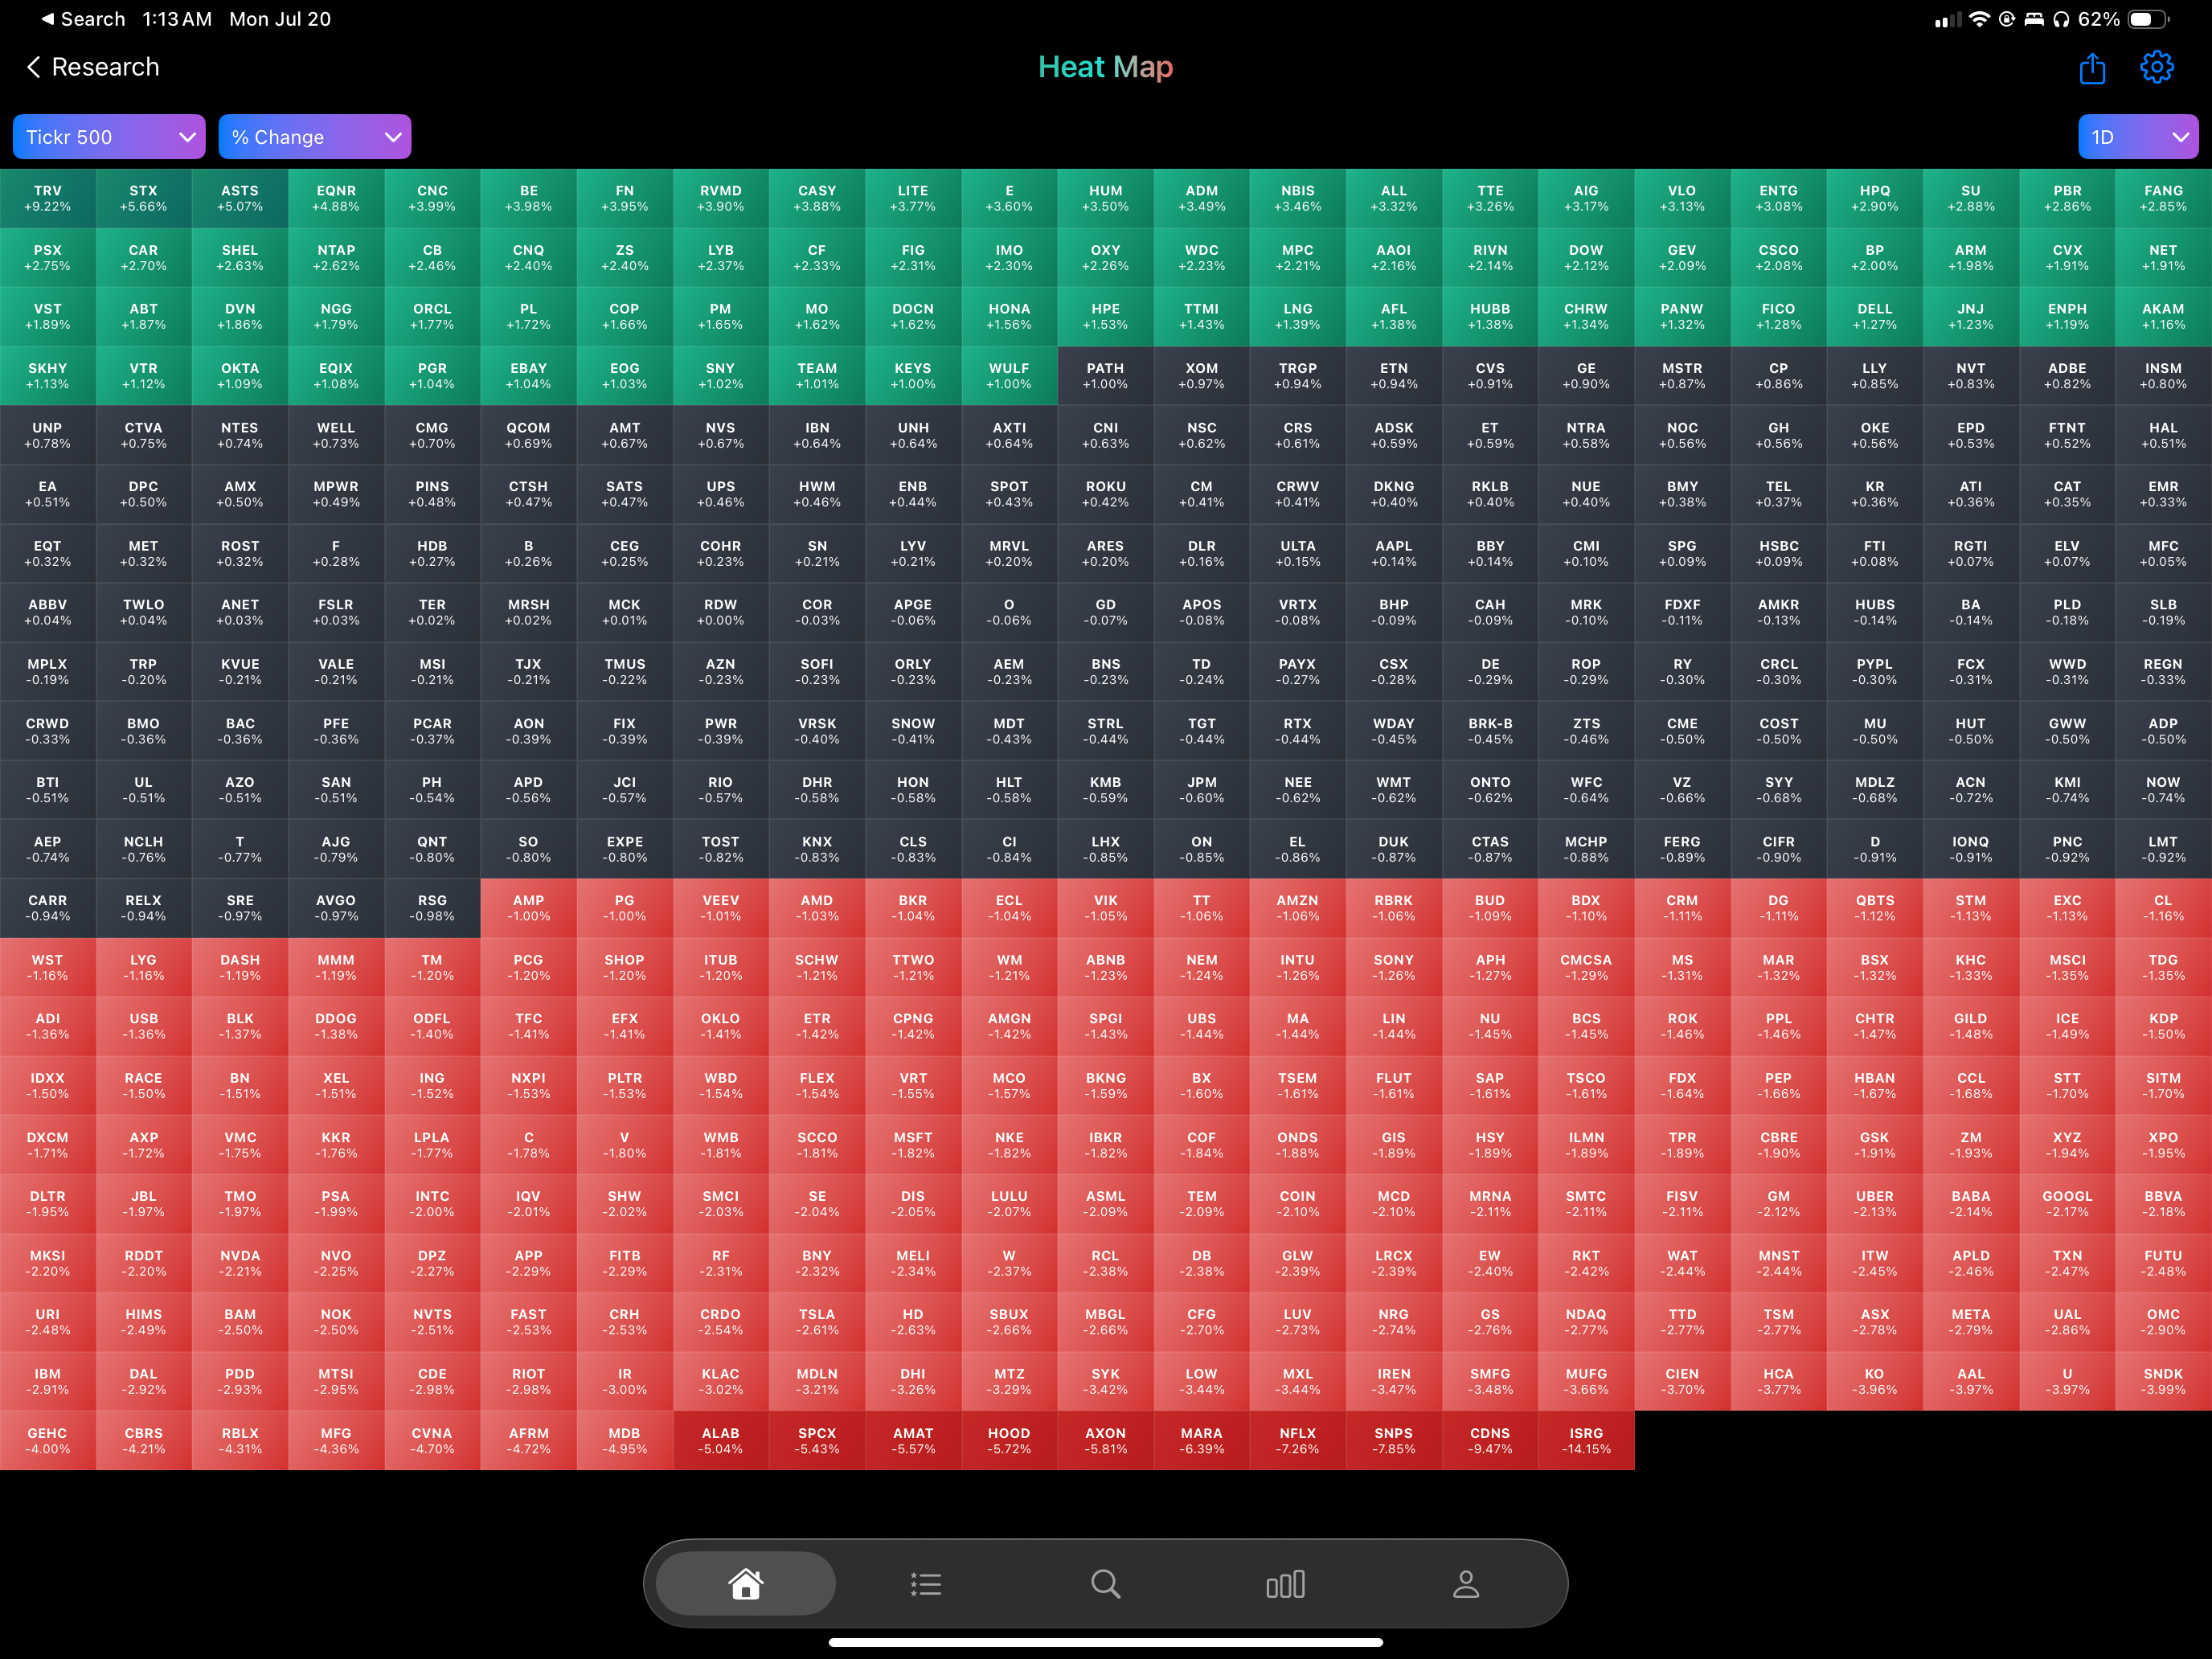The width and height of the screenshot is (2212, 1659).
Task: Open Tickr 500 index dropdown
Action: [x=109, y=137]
